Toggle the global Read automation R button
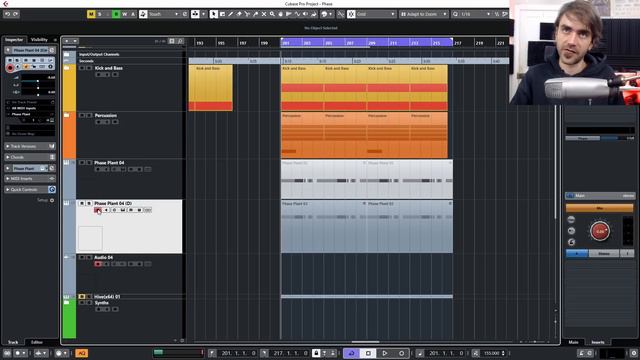Image resolution: width=640 pixels, height=360 pixels. tap(116, 14)
